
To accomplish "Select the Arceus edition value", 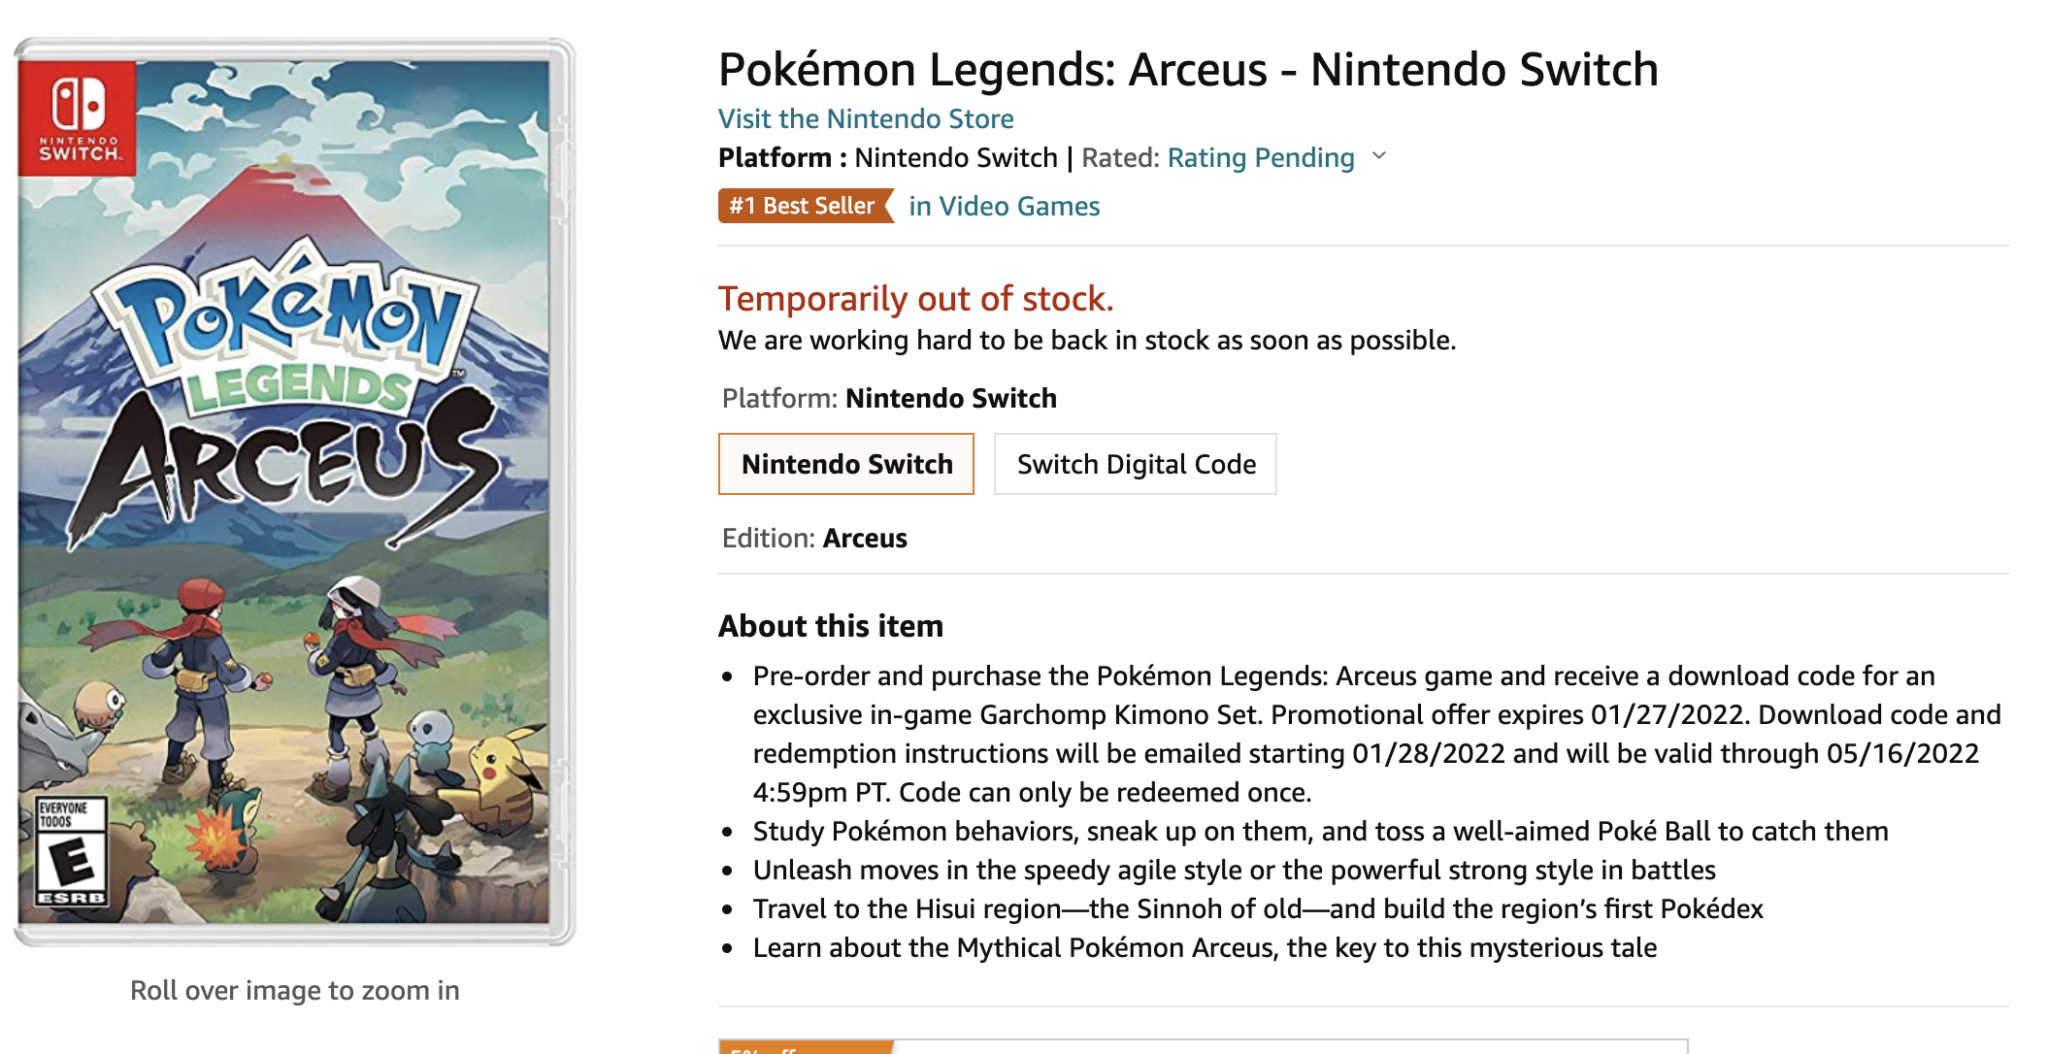I will (x=864, y=538).
